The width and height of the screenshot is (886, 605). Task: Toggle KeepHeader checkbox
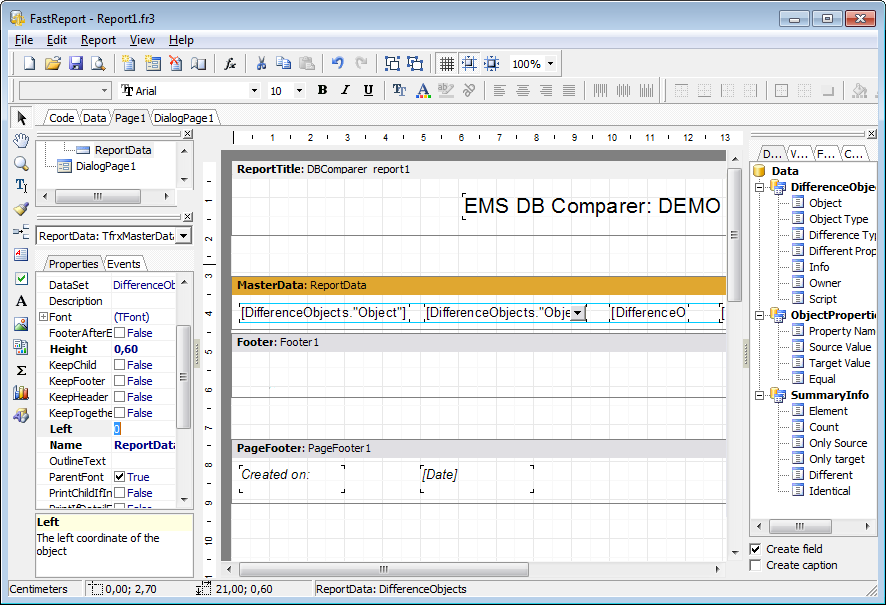(119, 397)
